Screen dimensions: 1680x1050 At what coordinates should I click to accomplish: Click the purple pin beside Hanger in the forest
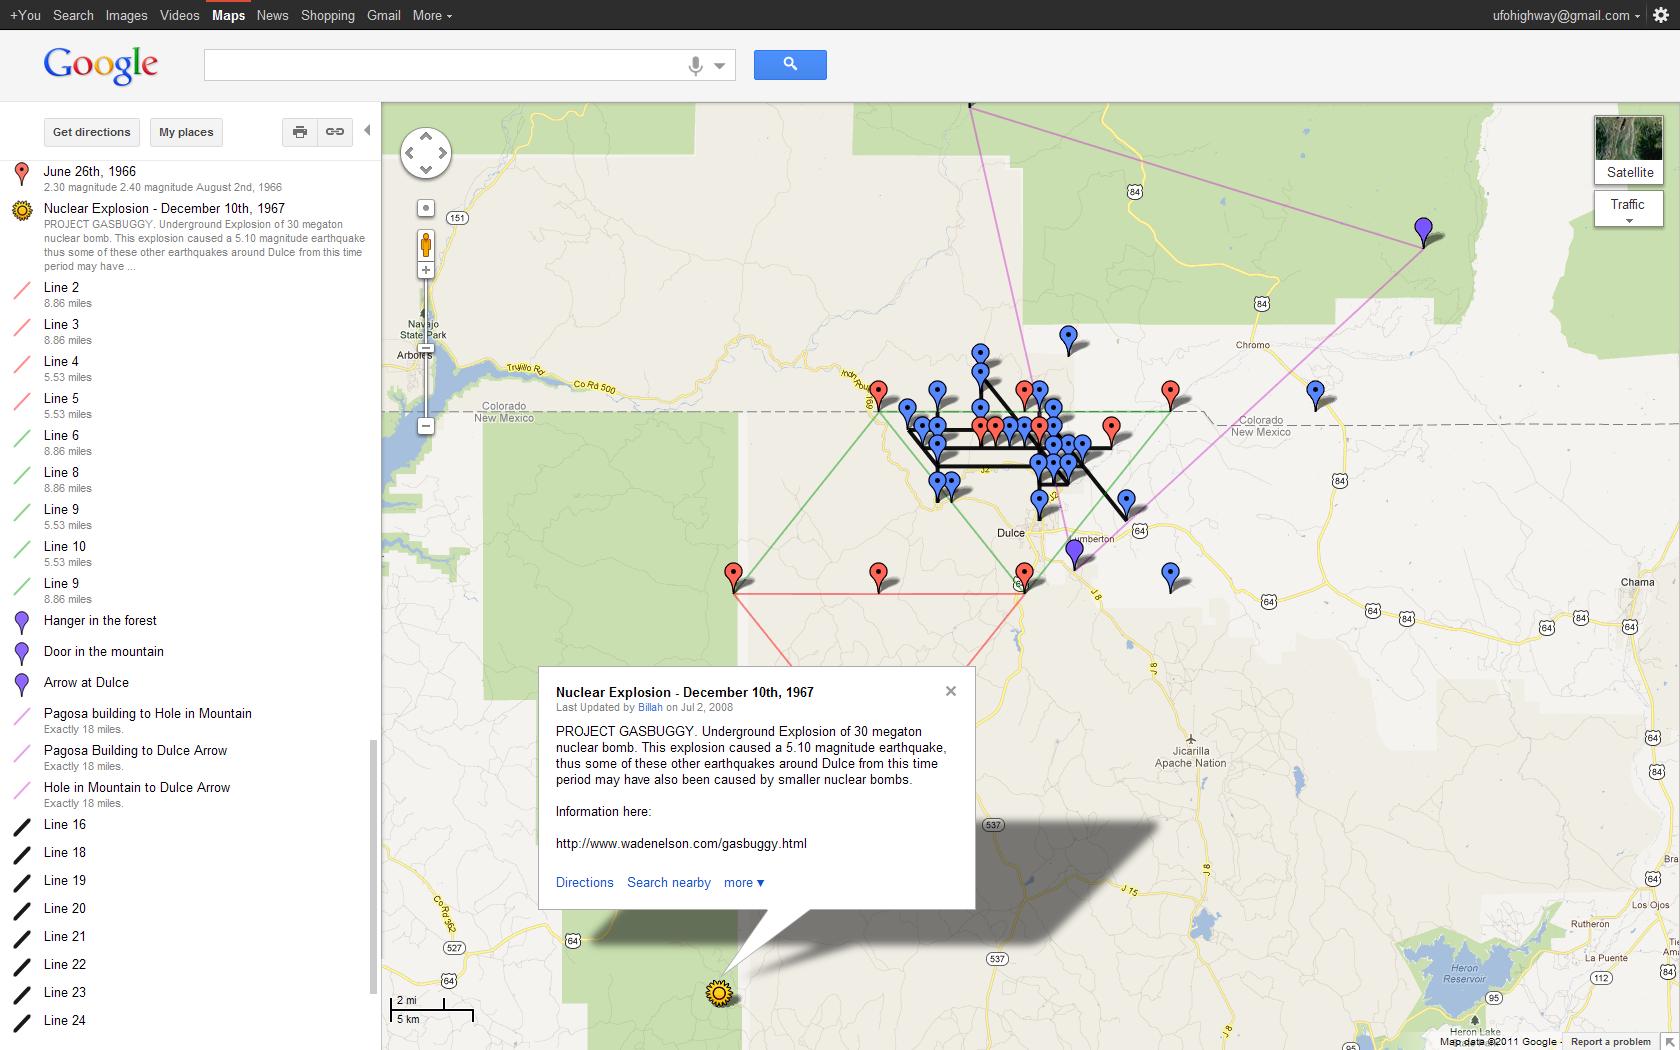[x=22, y=622]
